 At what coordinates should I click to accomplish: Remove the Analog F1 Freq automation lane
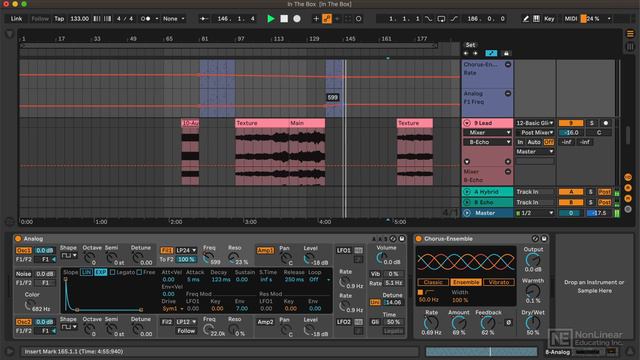point(508,93)
